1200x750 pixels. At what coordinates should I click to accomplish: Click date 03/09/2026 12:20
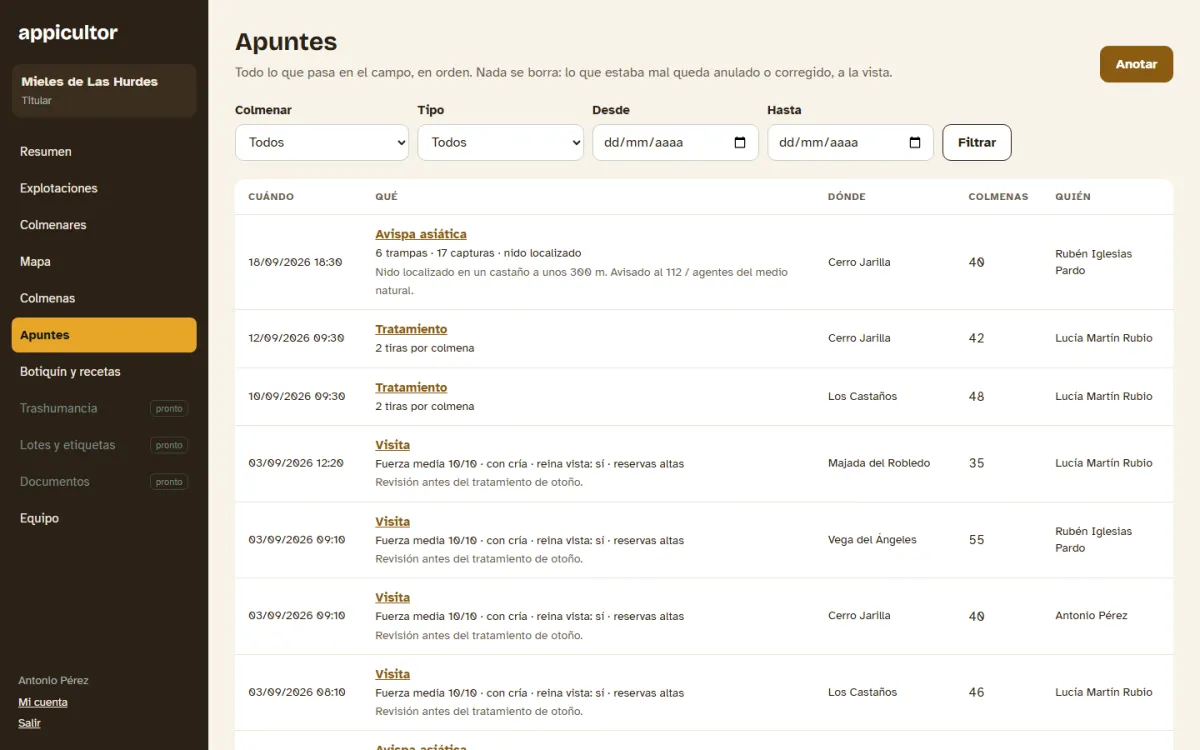point(296,463)
